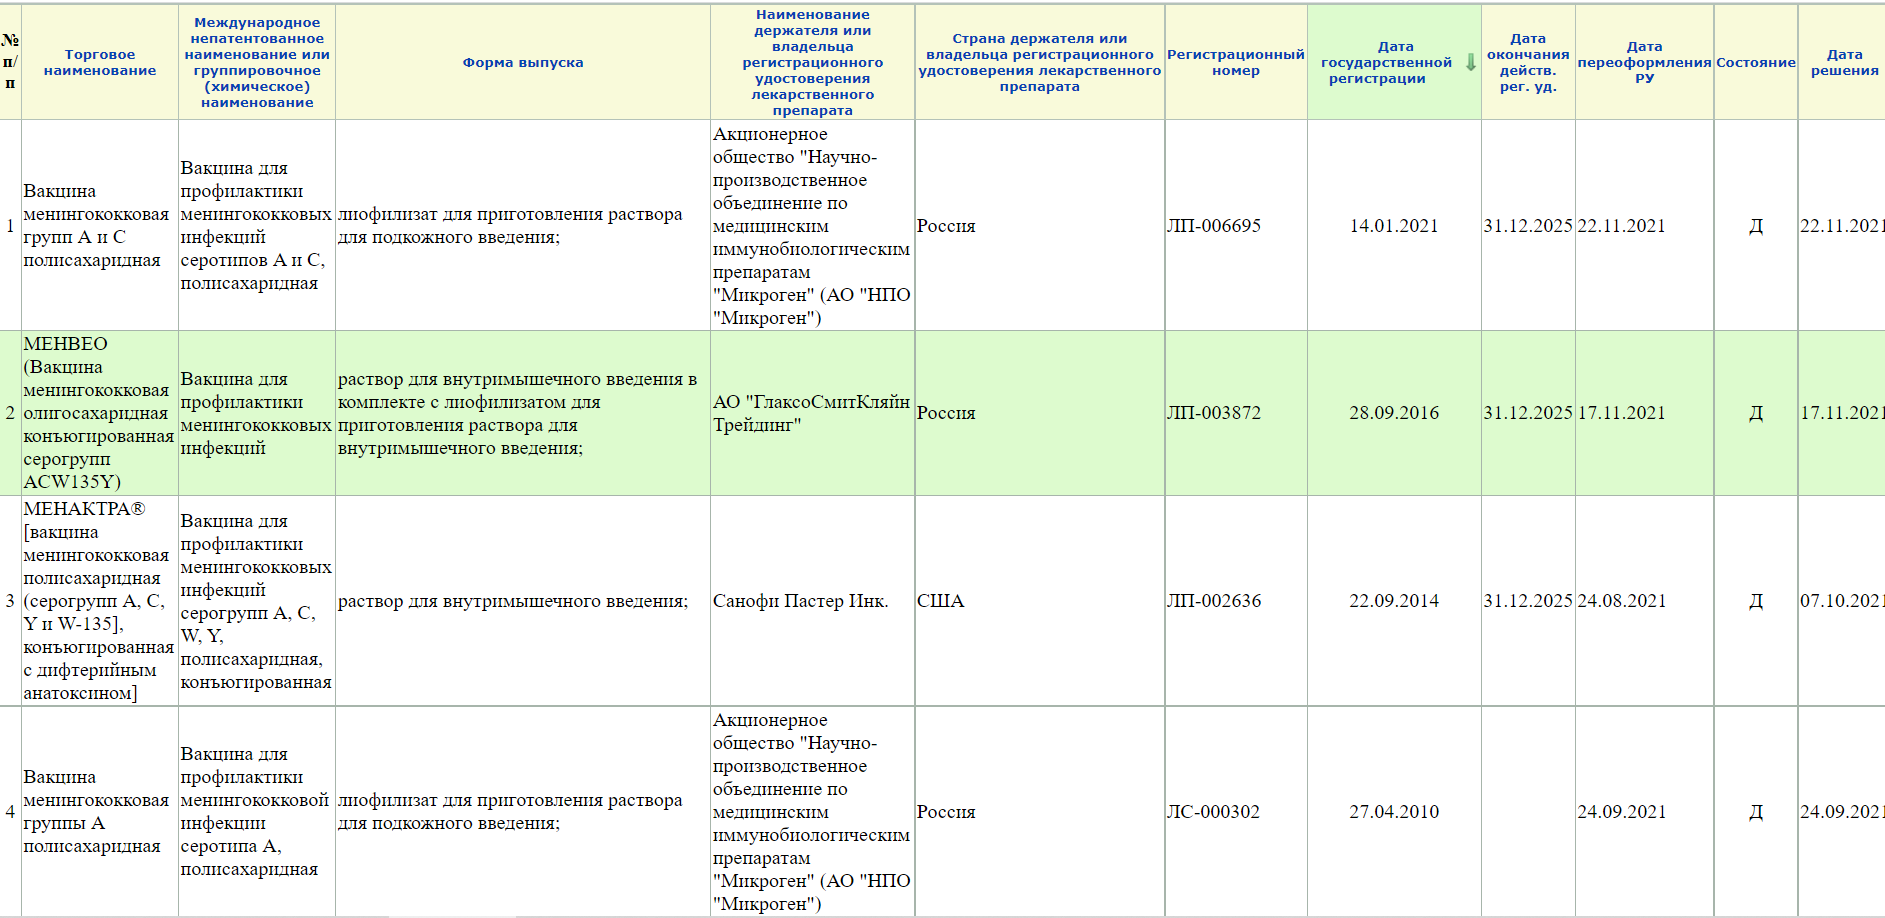Click status Д in ЛП-003872 row
Screen dimensions: 1885x918
click(x=1756, y=413)
